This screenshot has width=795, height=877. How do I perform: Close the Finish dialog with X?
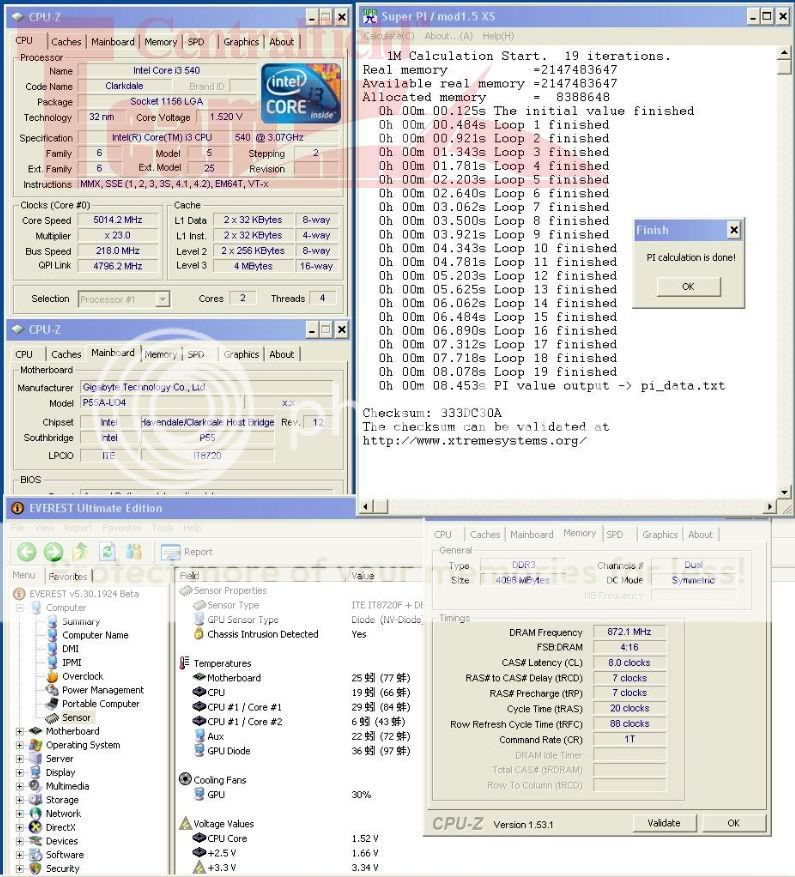click(x=734, y=229)
